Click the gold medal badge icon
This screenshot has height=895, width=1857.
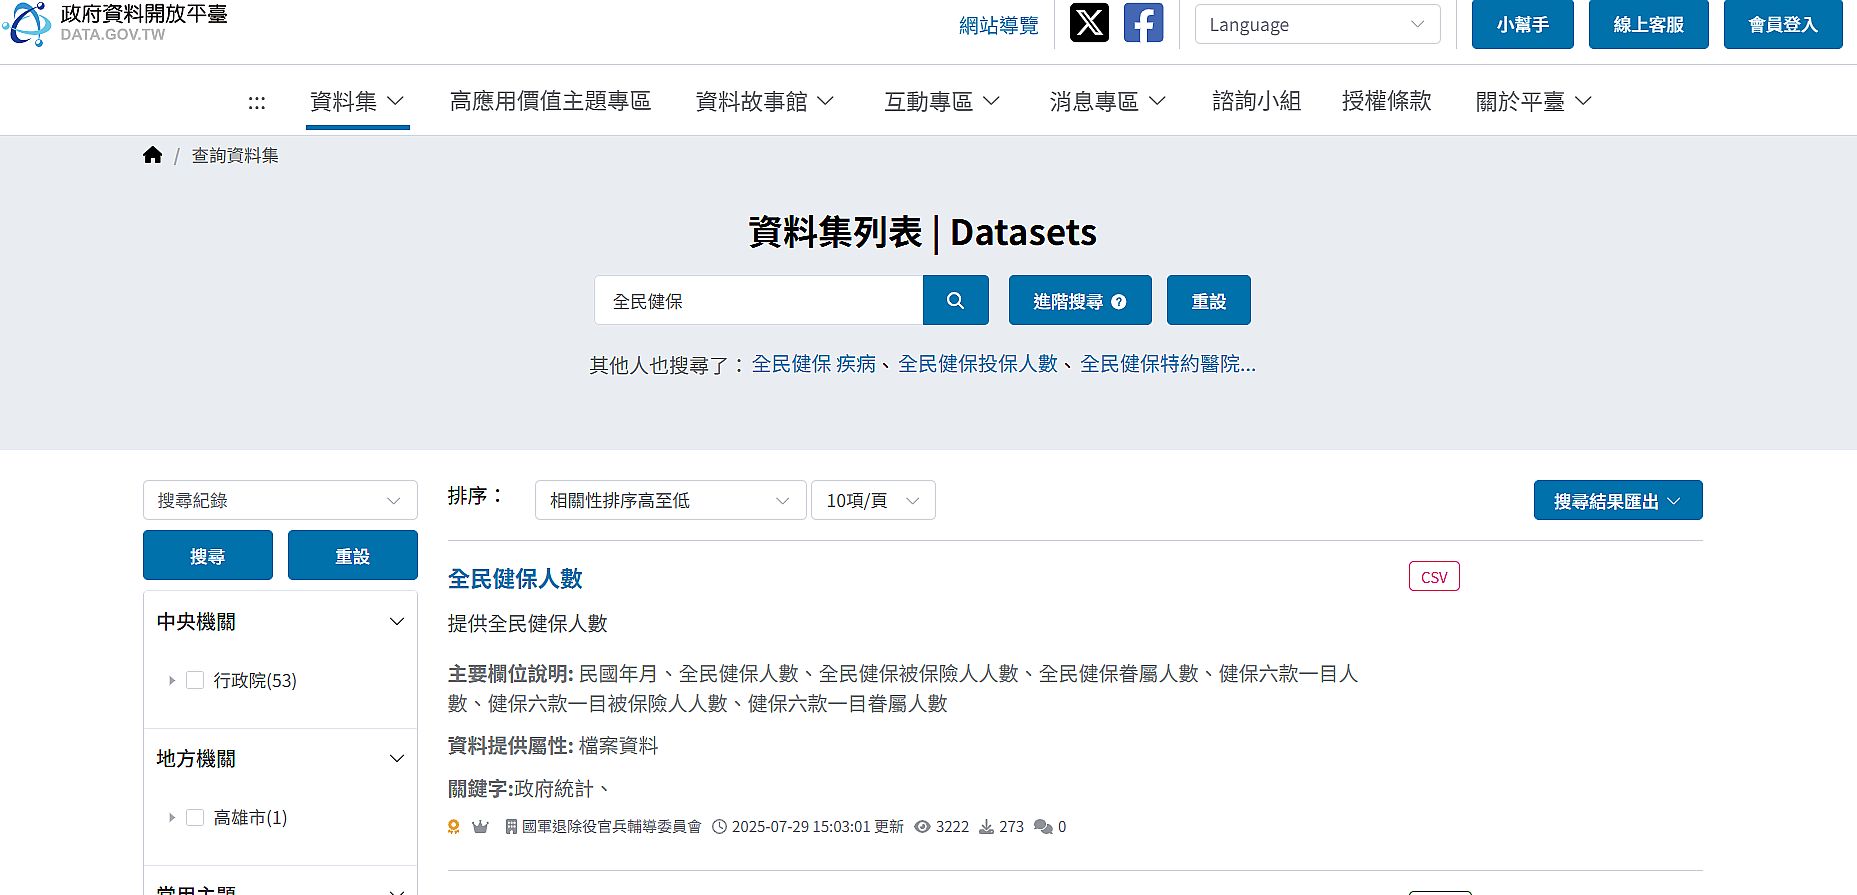point(454,827)
